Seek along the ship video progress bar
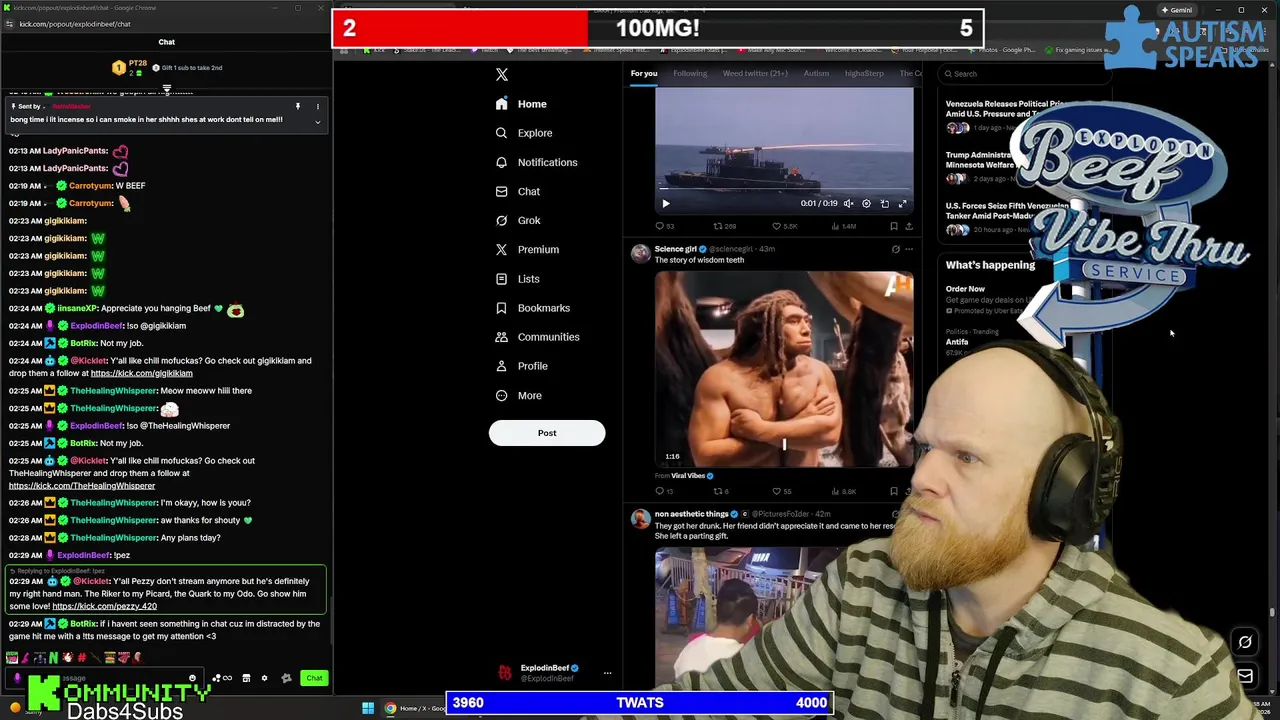Viewport: 1280px width, 720px height. coord(784,190)
